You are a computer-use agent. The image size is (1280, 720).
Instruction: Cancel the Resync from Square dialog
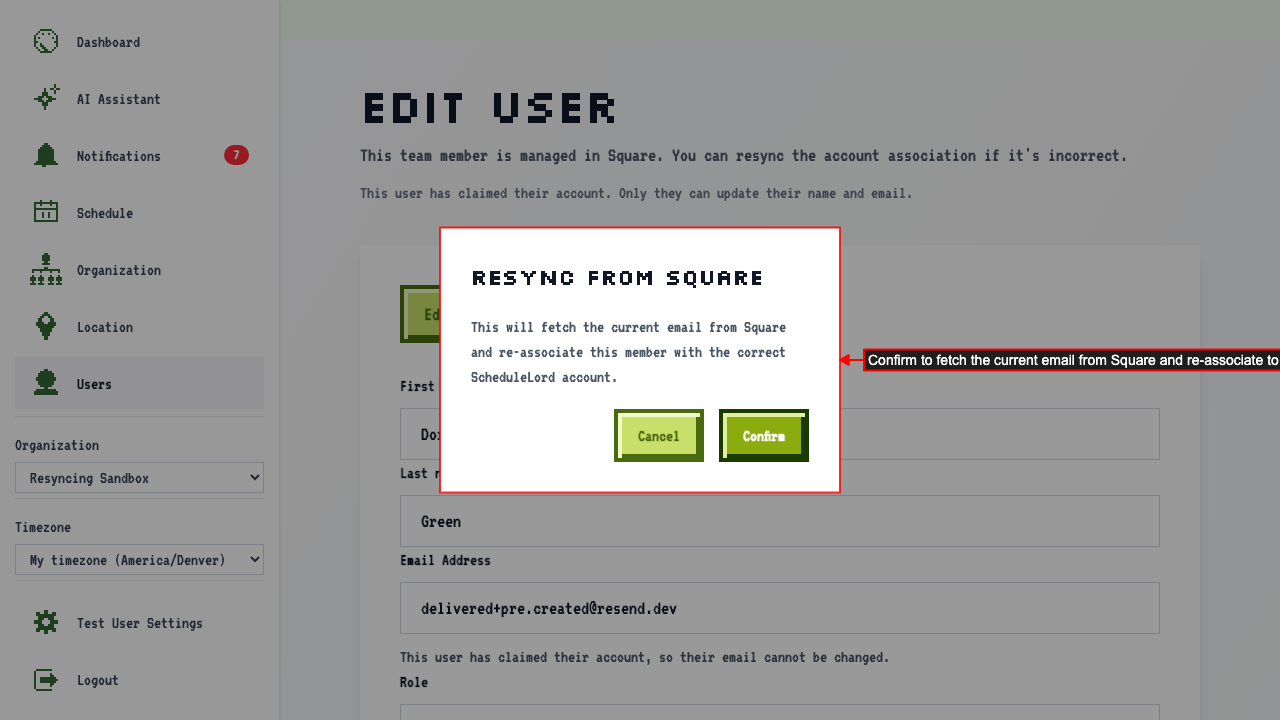coord(659,436)
